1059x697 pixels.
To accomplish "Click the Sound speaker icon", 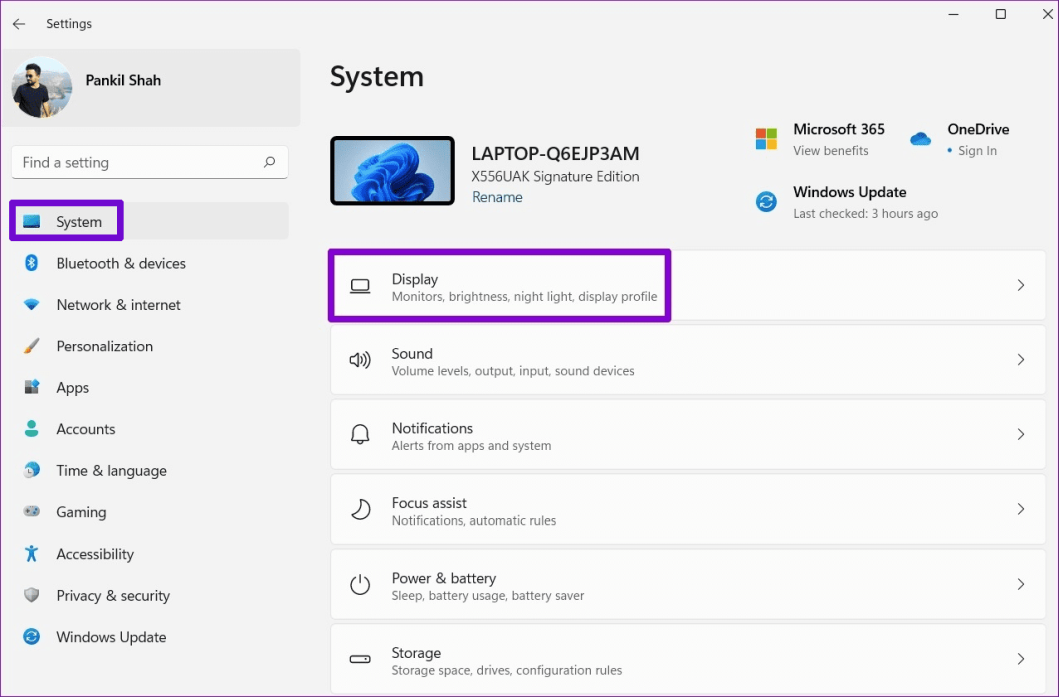I will click(360, 360).
